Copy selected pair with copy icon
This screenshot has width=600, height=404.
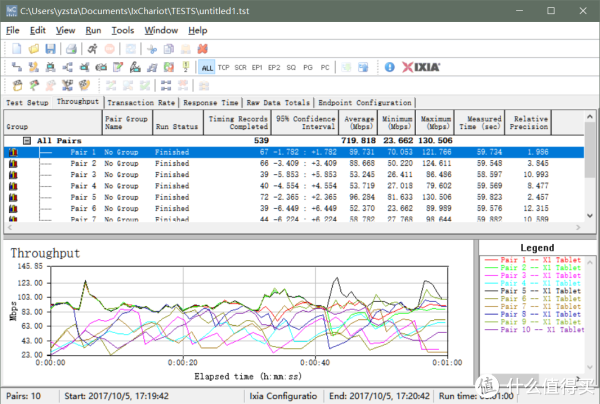(x=169, y=49)
